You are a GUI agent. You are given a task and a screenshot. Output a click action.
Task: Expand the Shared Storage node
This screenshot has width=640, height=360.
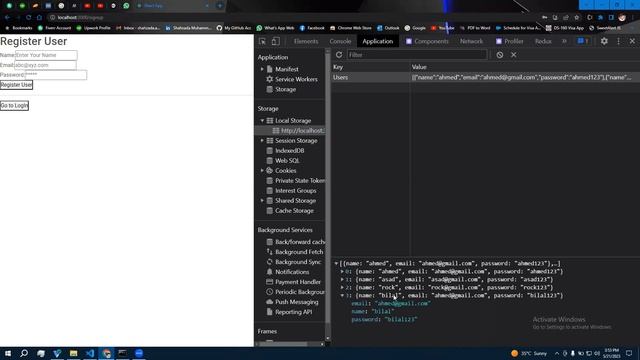point(262,201)
